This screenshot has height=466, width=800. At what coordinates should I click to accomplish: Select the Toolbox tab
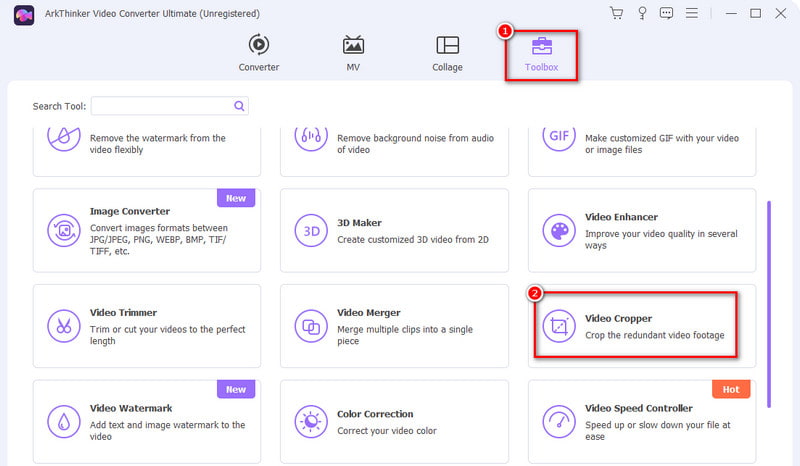coord(541,55)
